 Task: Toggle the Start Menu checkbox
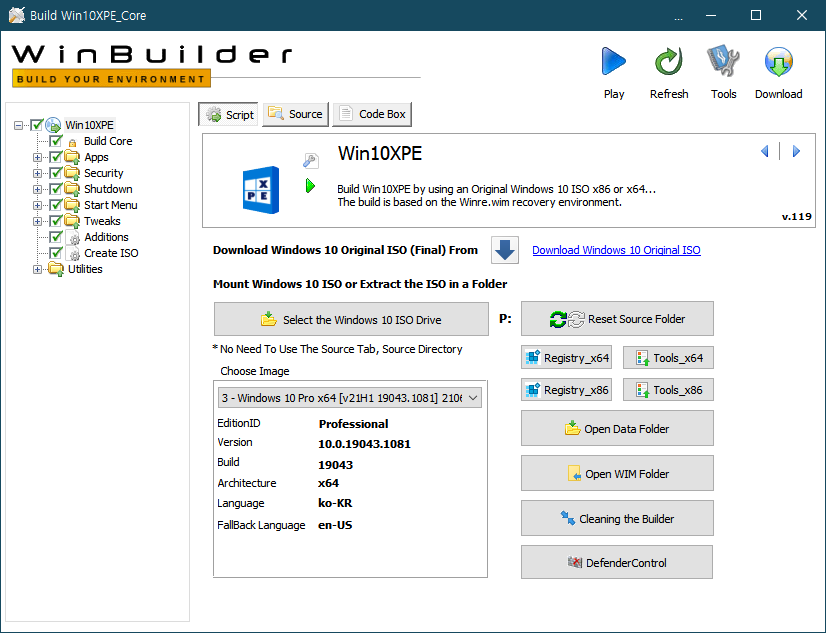pyautogui.click(x=56, y=205)
